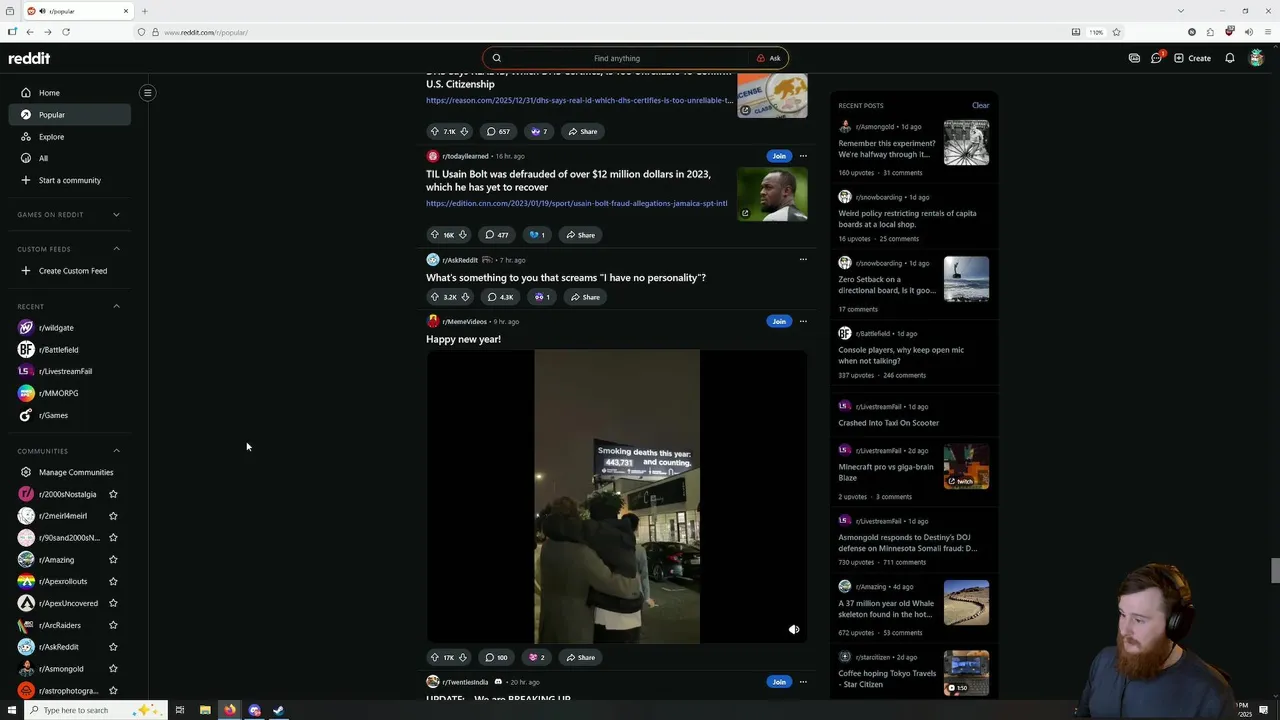Open the notifications bell
Screen dimensions: 1280x720
coord(1230,58)
